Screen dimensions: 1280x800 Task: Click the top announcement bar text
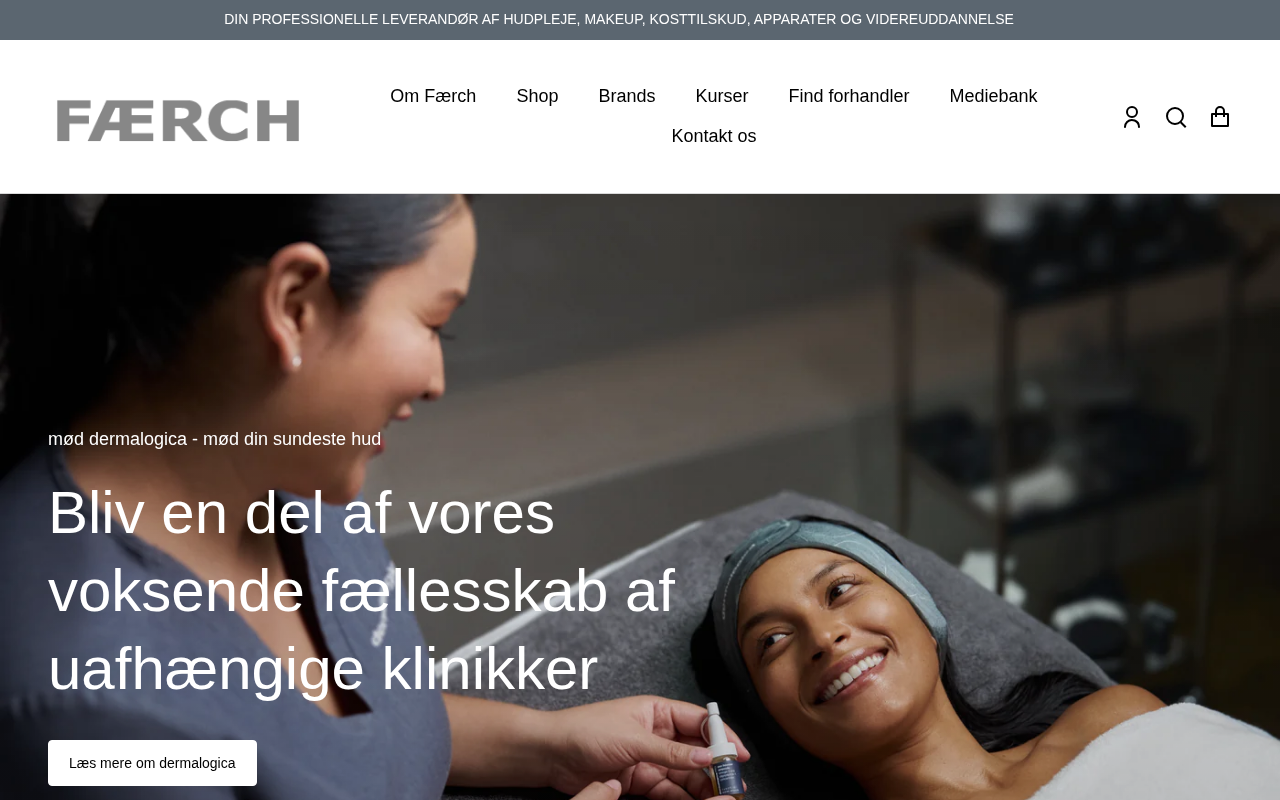pyautogui.click(x=619, y=19)
